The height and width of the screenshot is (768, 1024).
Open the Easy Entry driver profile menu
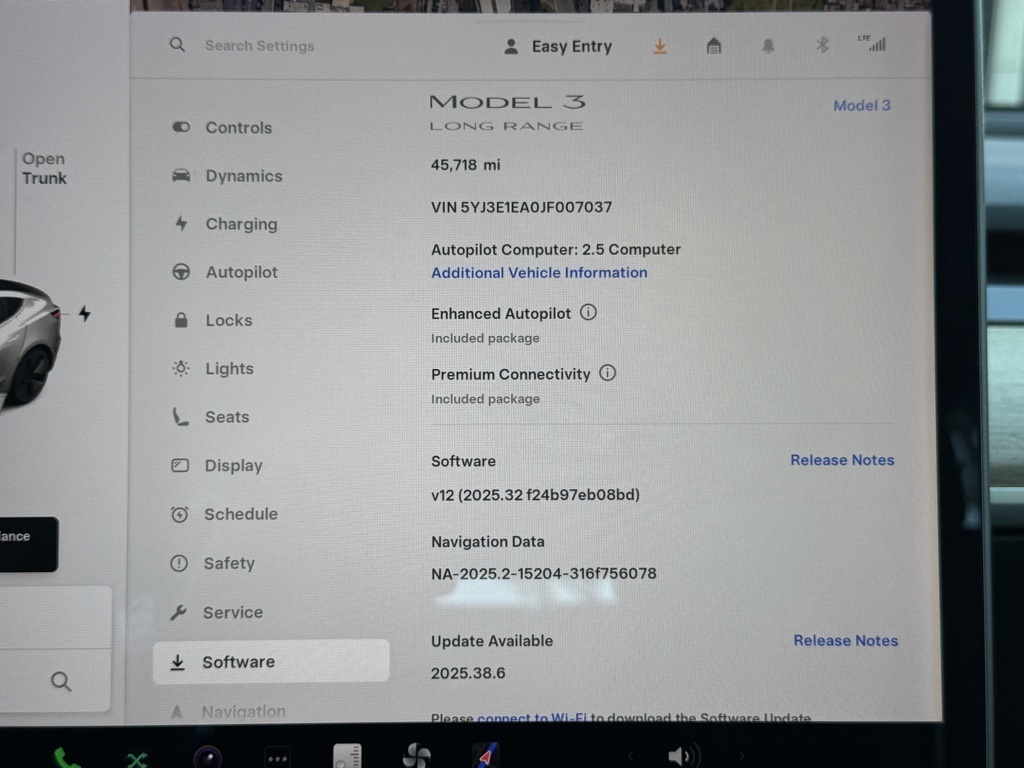tap(558, 46)
